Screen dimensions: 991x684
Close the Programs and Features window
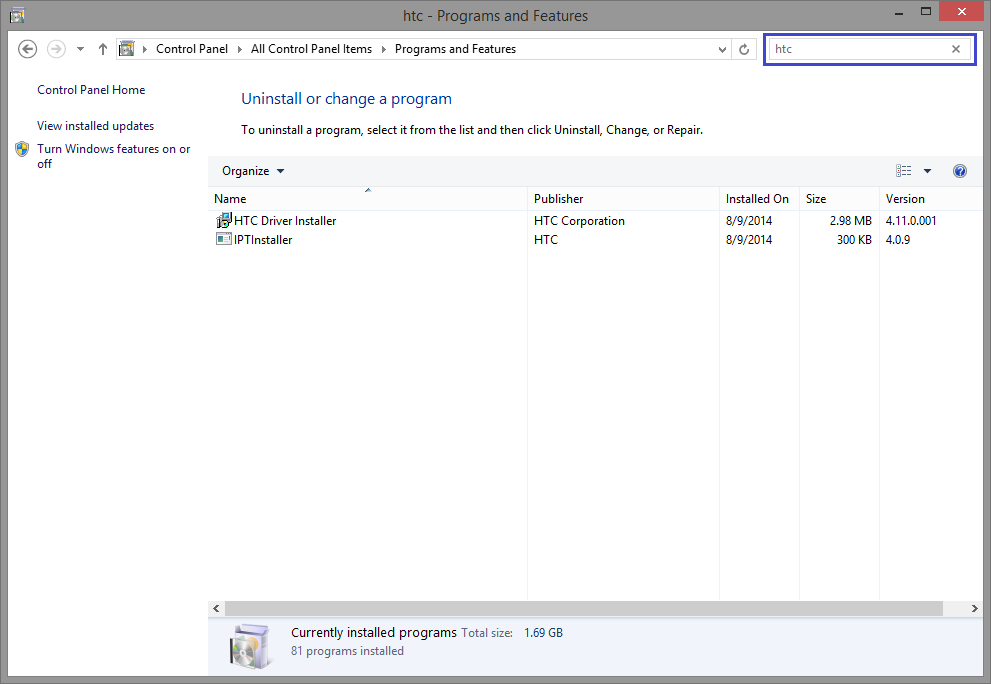coord(961,11)
